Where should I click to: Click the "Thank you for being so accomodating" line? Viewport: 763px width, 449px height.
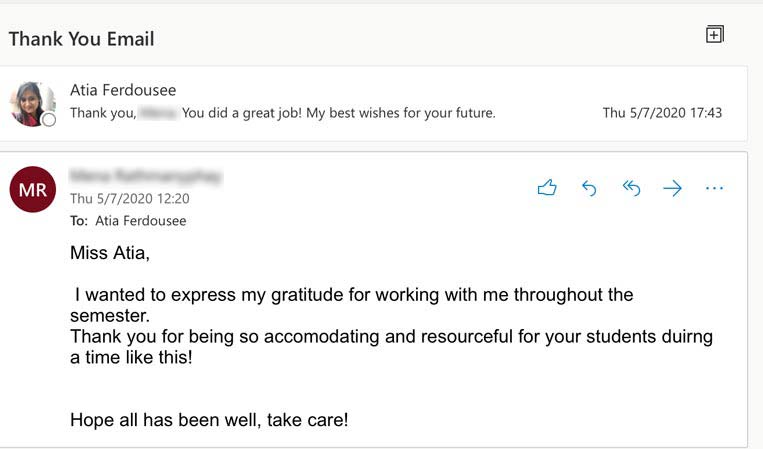coord(391,337)
